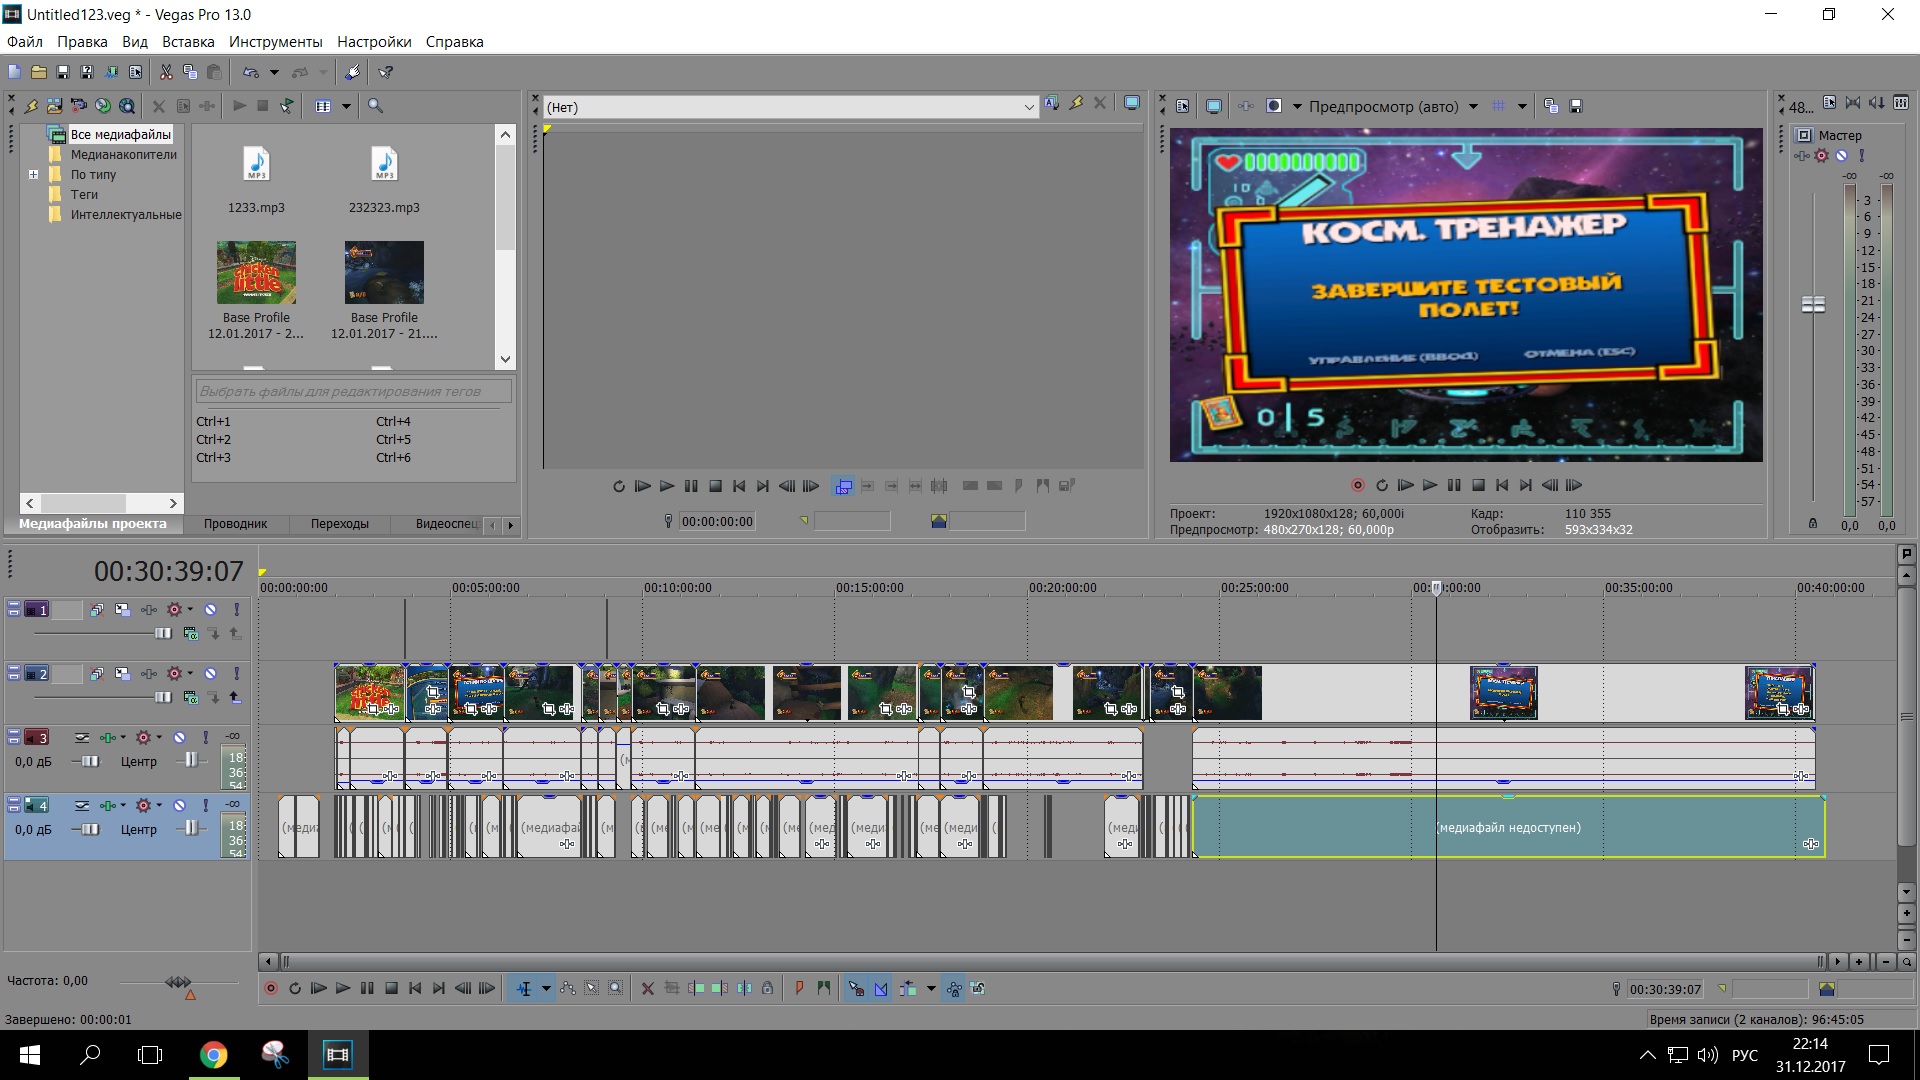The height and width of the screenshot is (1080, 1920).
Task: Click the New project icon in main toolbar
Action: tap(14, 72)
